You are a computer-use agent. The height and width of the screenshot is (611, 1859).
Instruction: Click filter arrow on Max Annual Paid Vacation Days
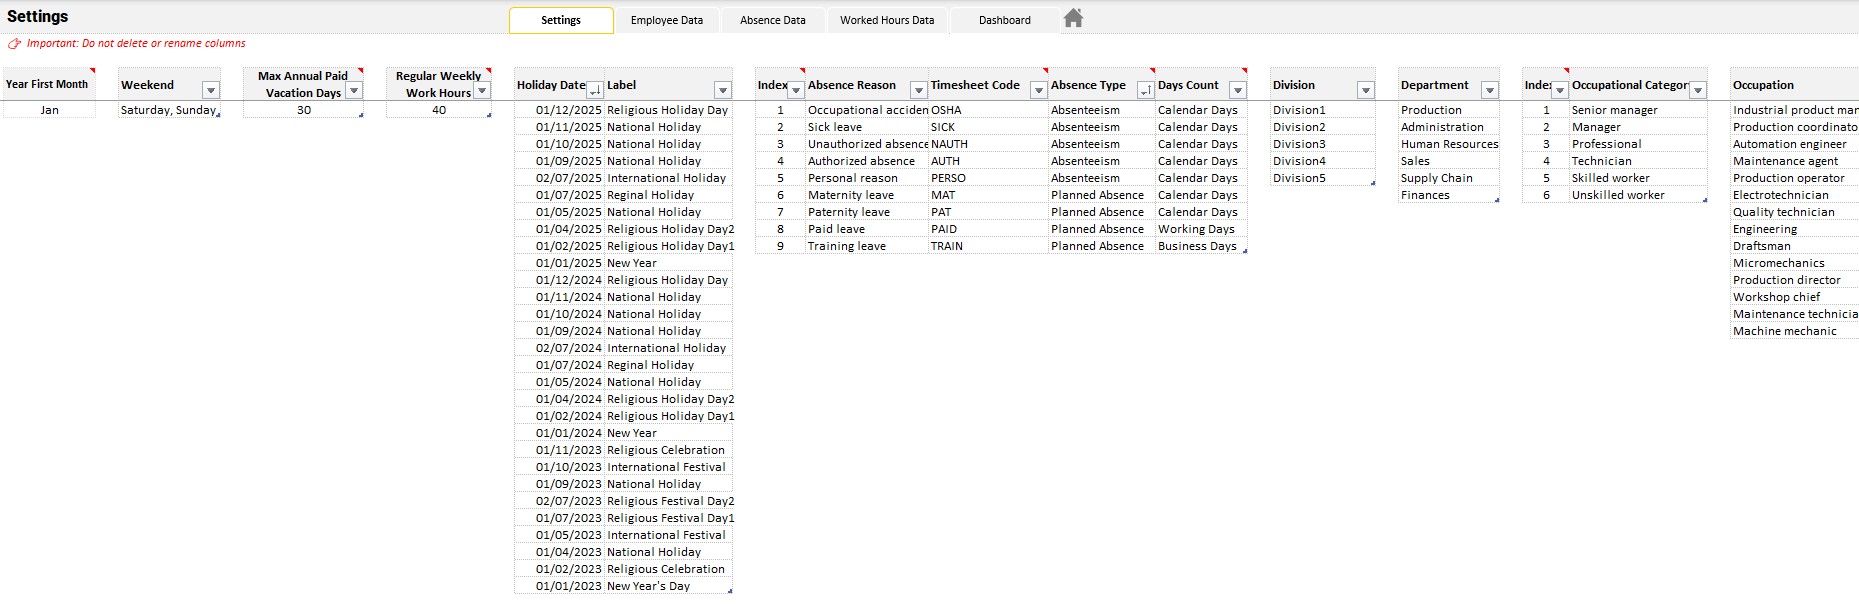pyautogui.click(x=354, y=91)
